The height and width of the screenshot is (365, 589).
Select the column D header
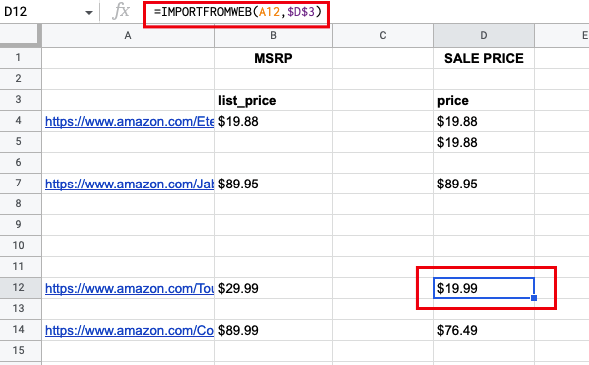(484, 35)
